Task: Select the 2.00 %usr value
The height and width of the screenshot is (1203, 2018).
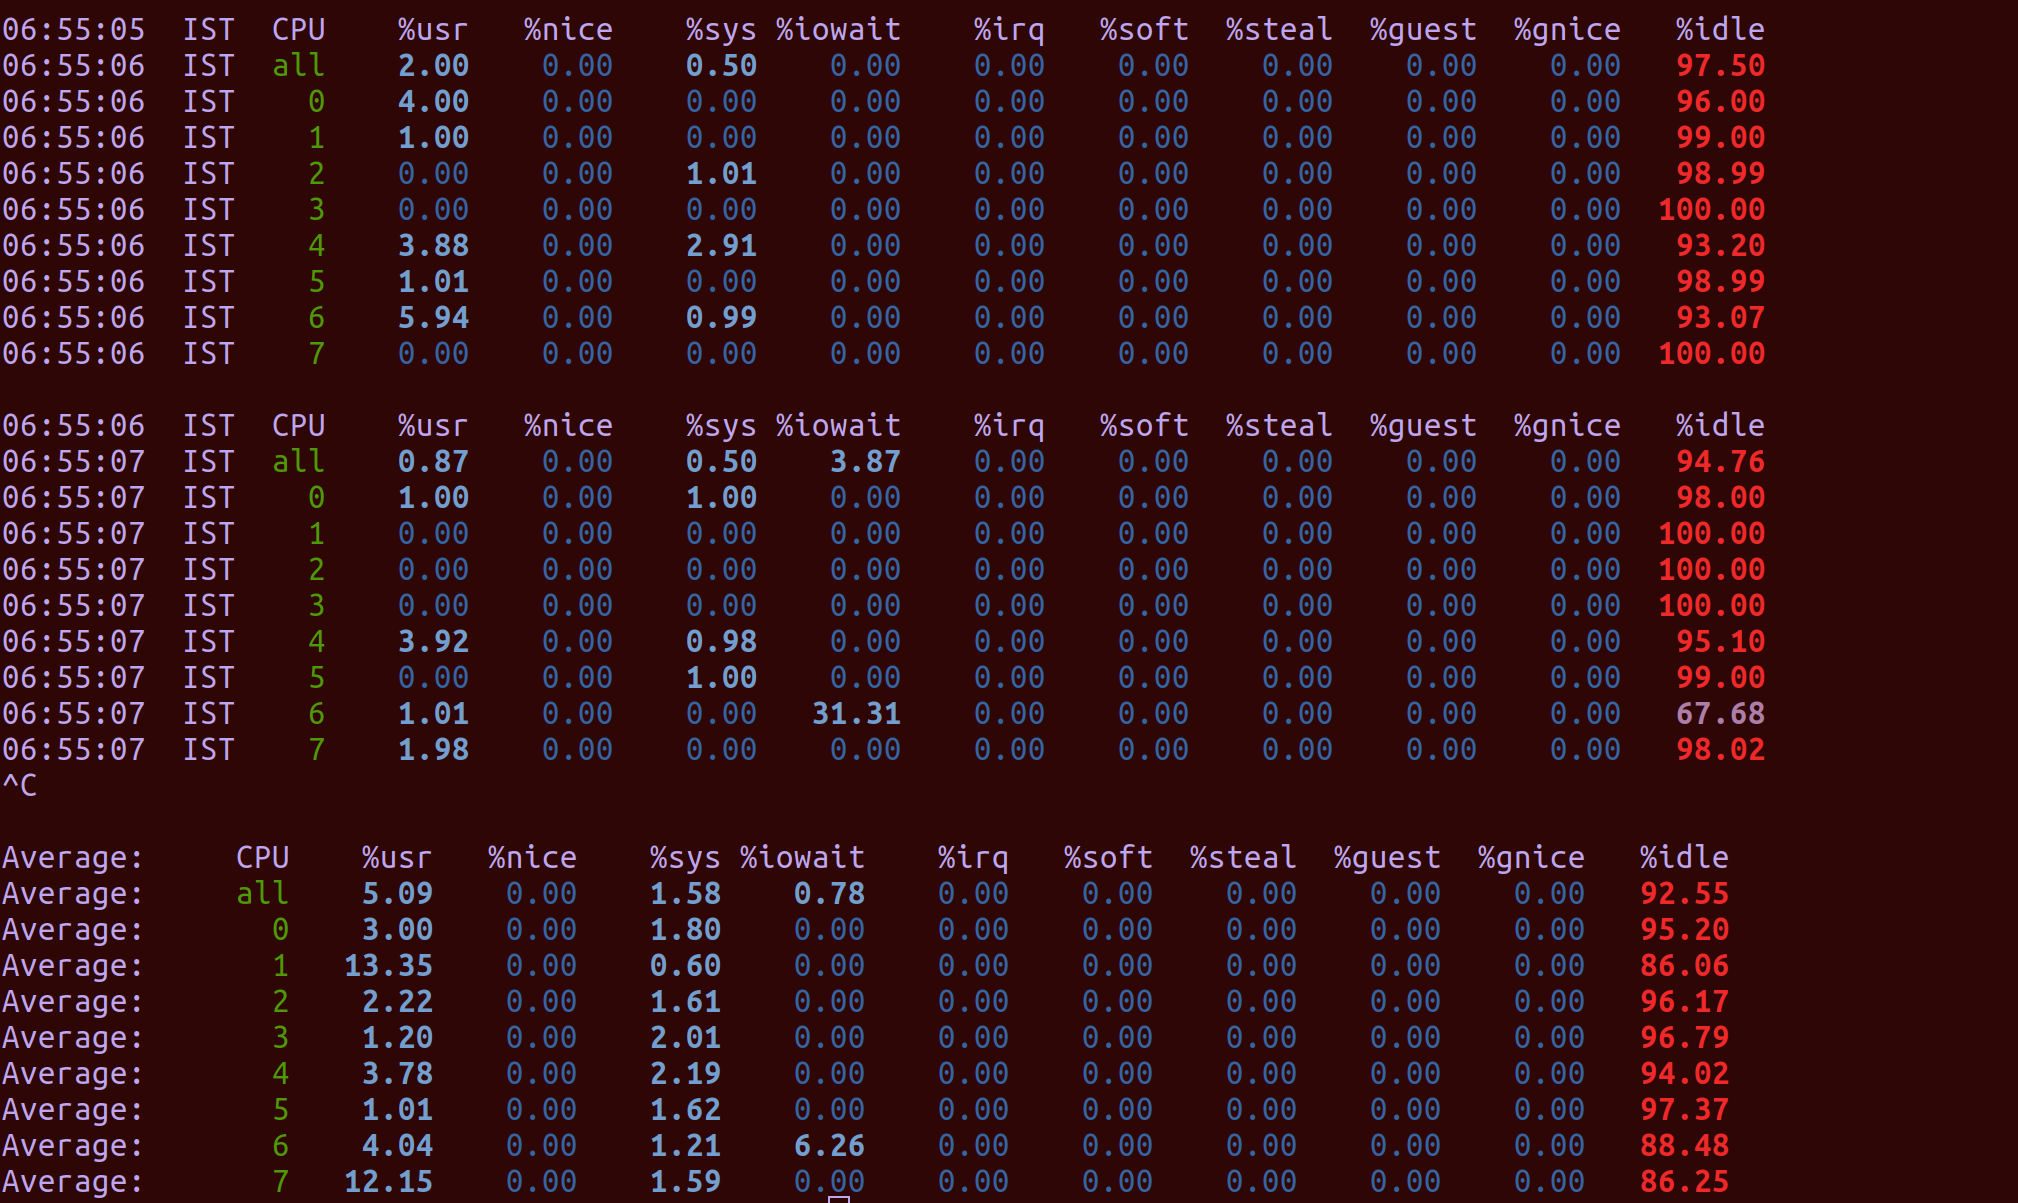Action: (x=433, y=66)
